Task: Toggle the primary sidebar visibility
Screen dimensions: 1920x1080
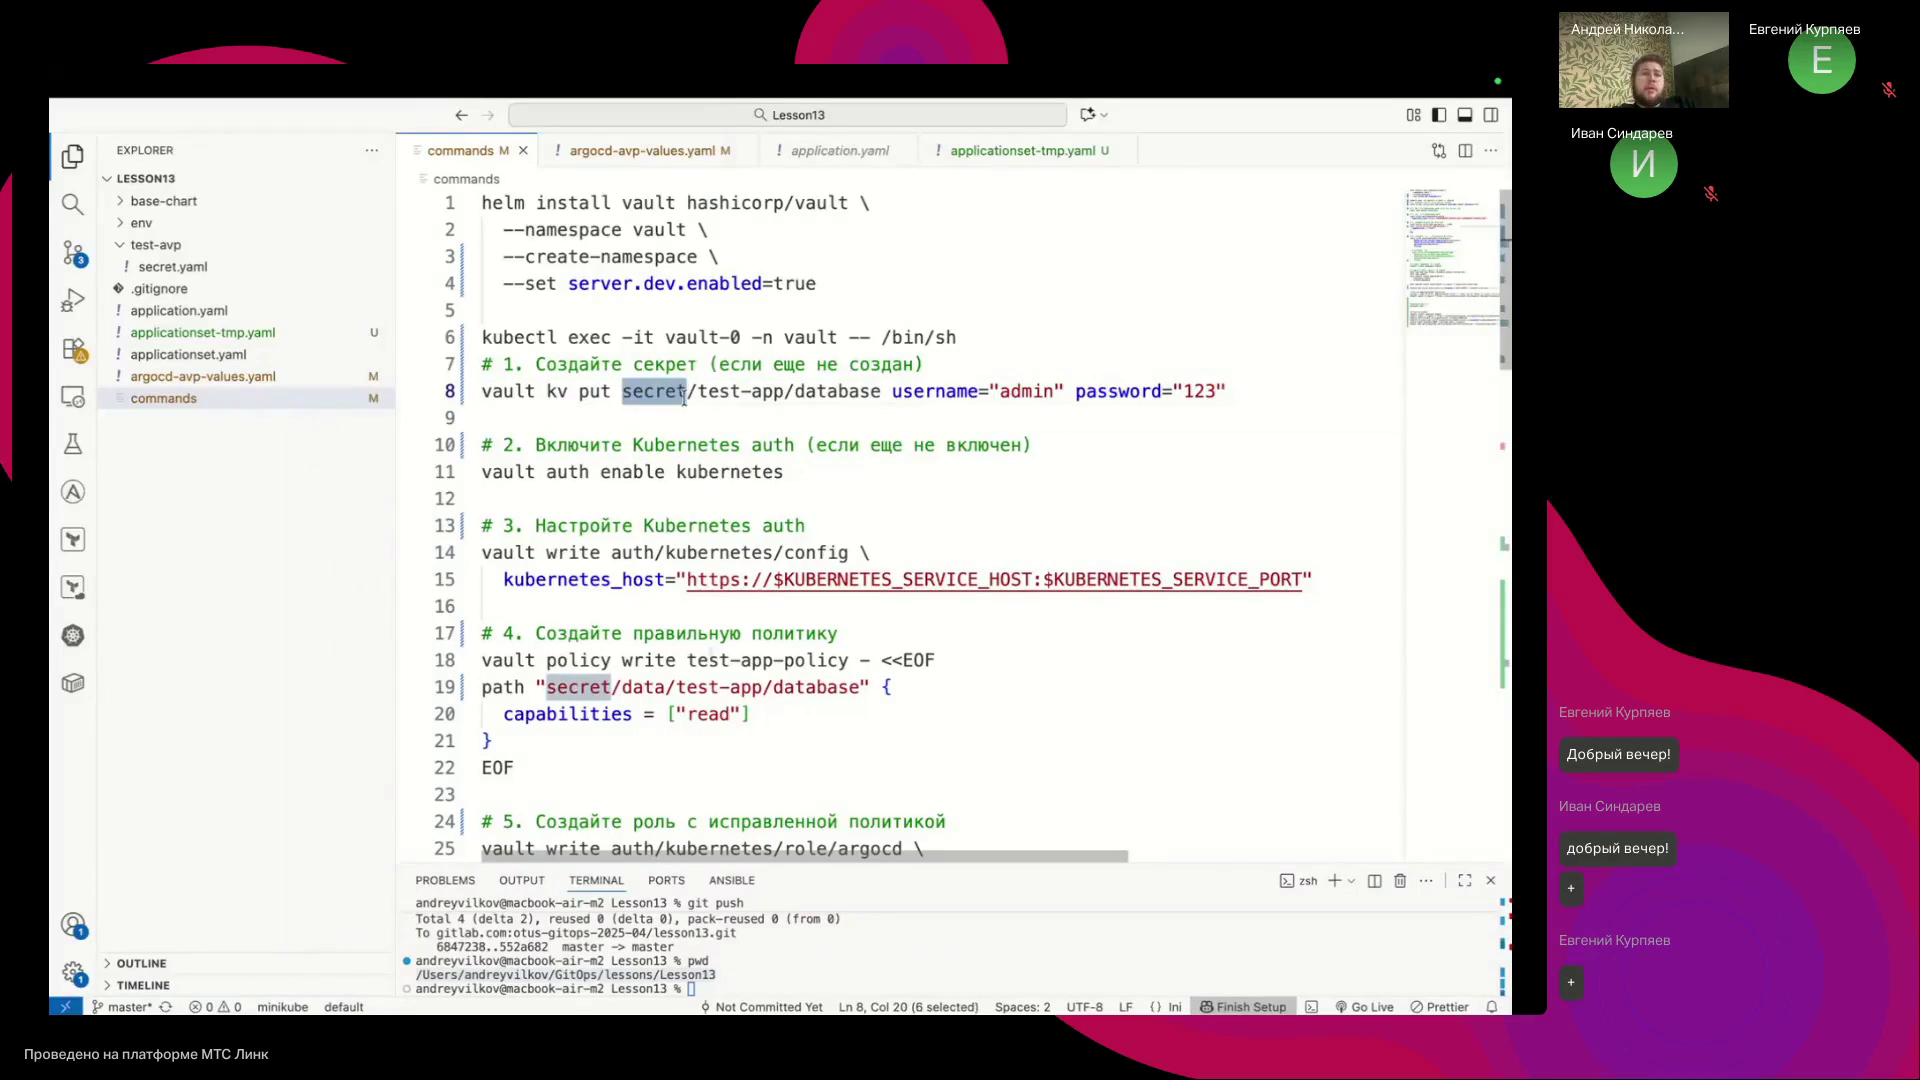Action: pos(1439,115)
